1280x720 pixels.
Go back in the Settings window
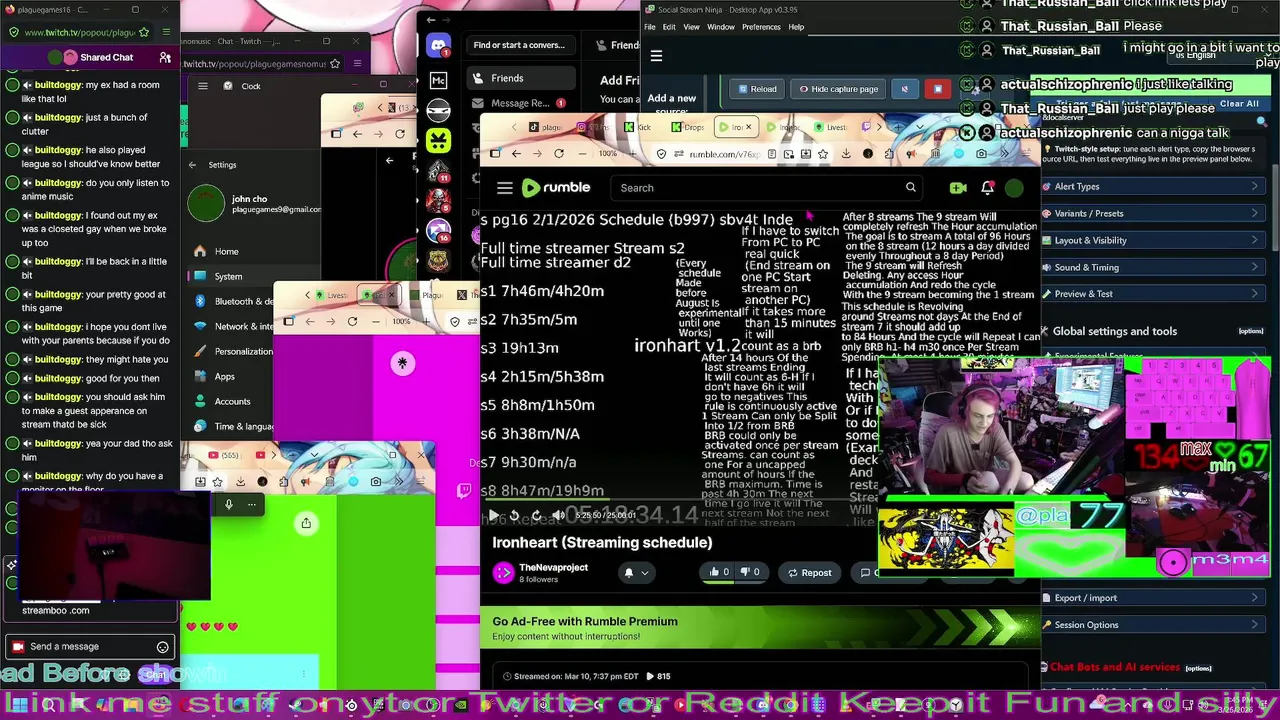point(192,165)
